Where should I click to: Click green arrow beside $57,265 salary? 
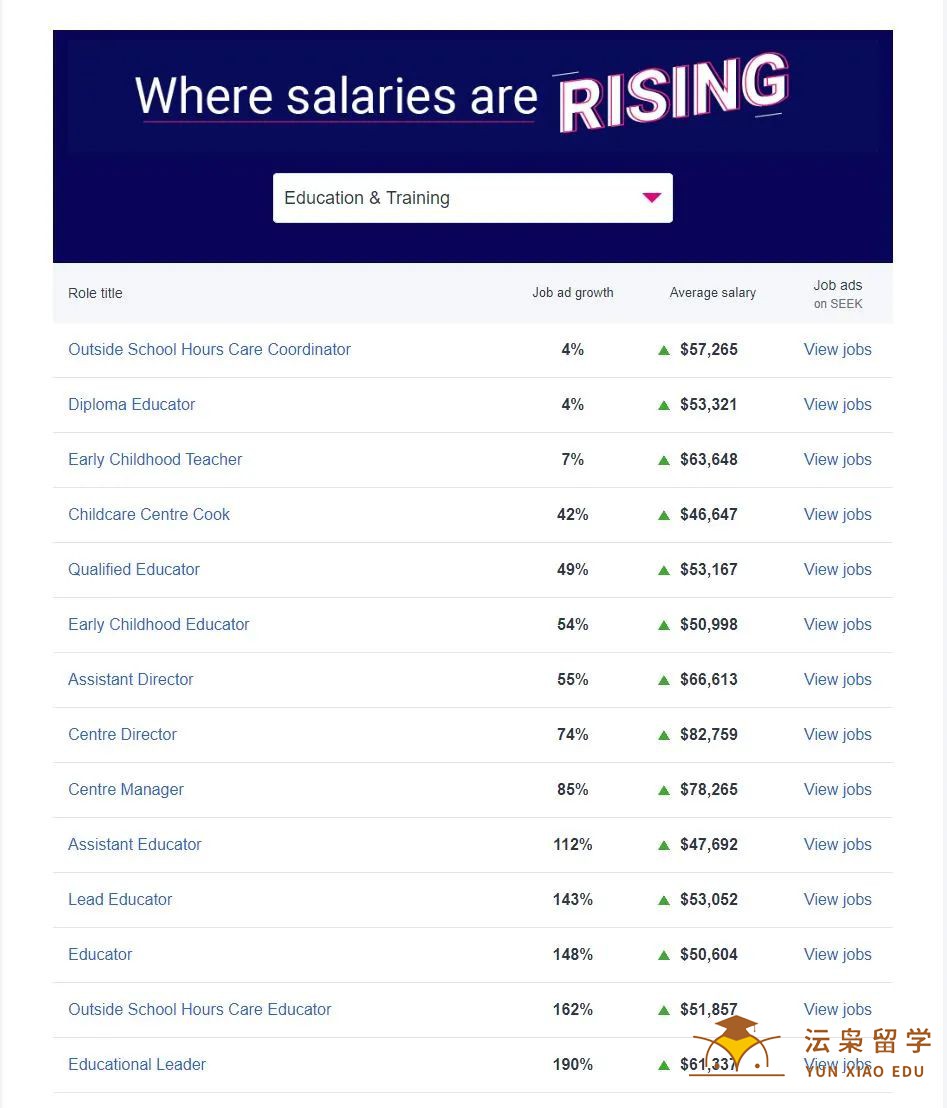pyautogui.click(x=664, y=350)
